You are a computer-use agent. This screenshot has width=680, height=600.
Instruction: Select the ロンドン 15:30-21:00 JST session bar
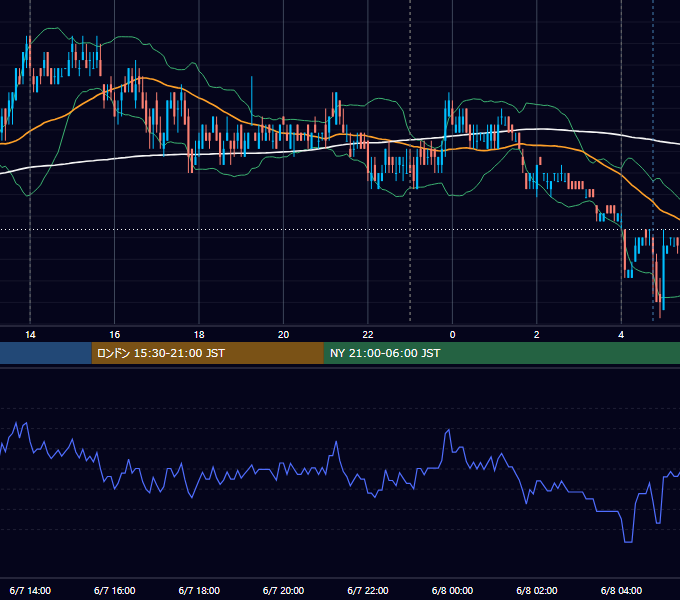(208, 353)
